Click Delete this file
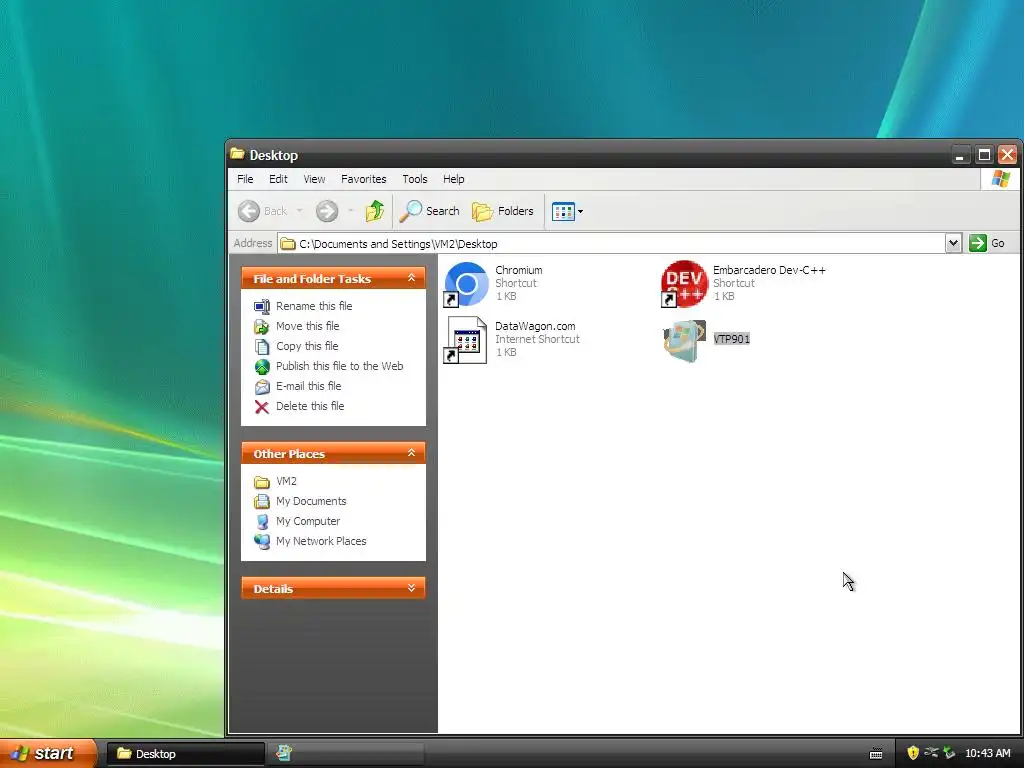The image size is (1024, 768). pyautogui.click(x=310, y=406)
